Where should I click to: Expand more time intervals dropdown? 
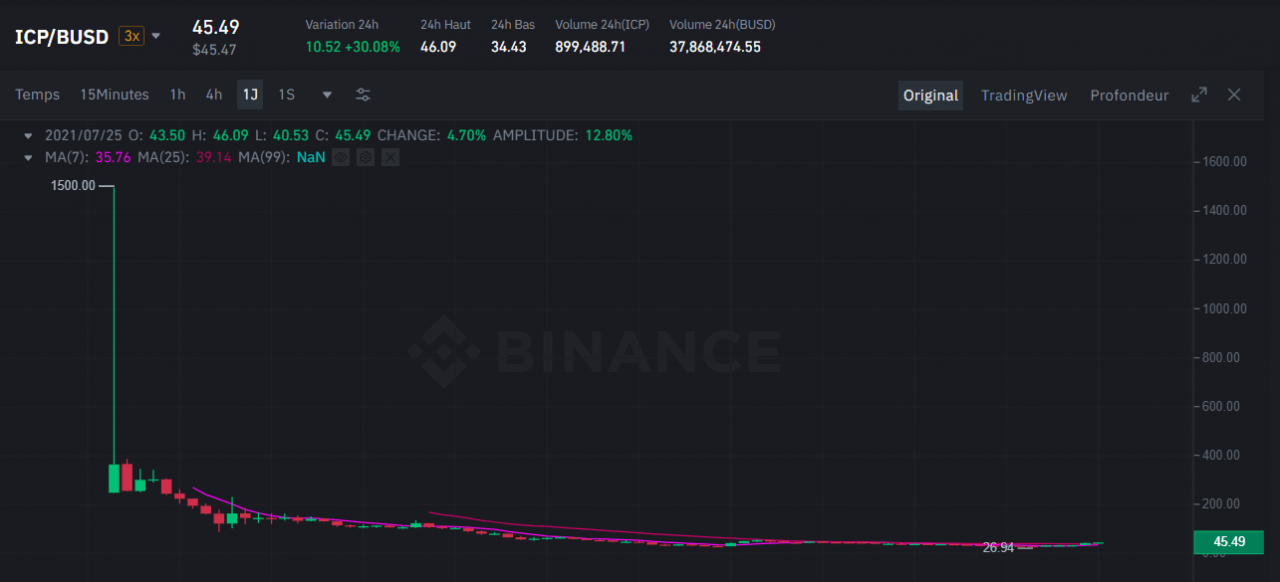click(327, 95)
